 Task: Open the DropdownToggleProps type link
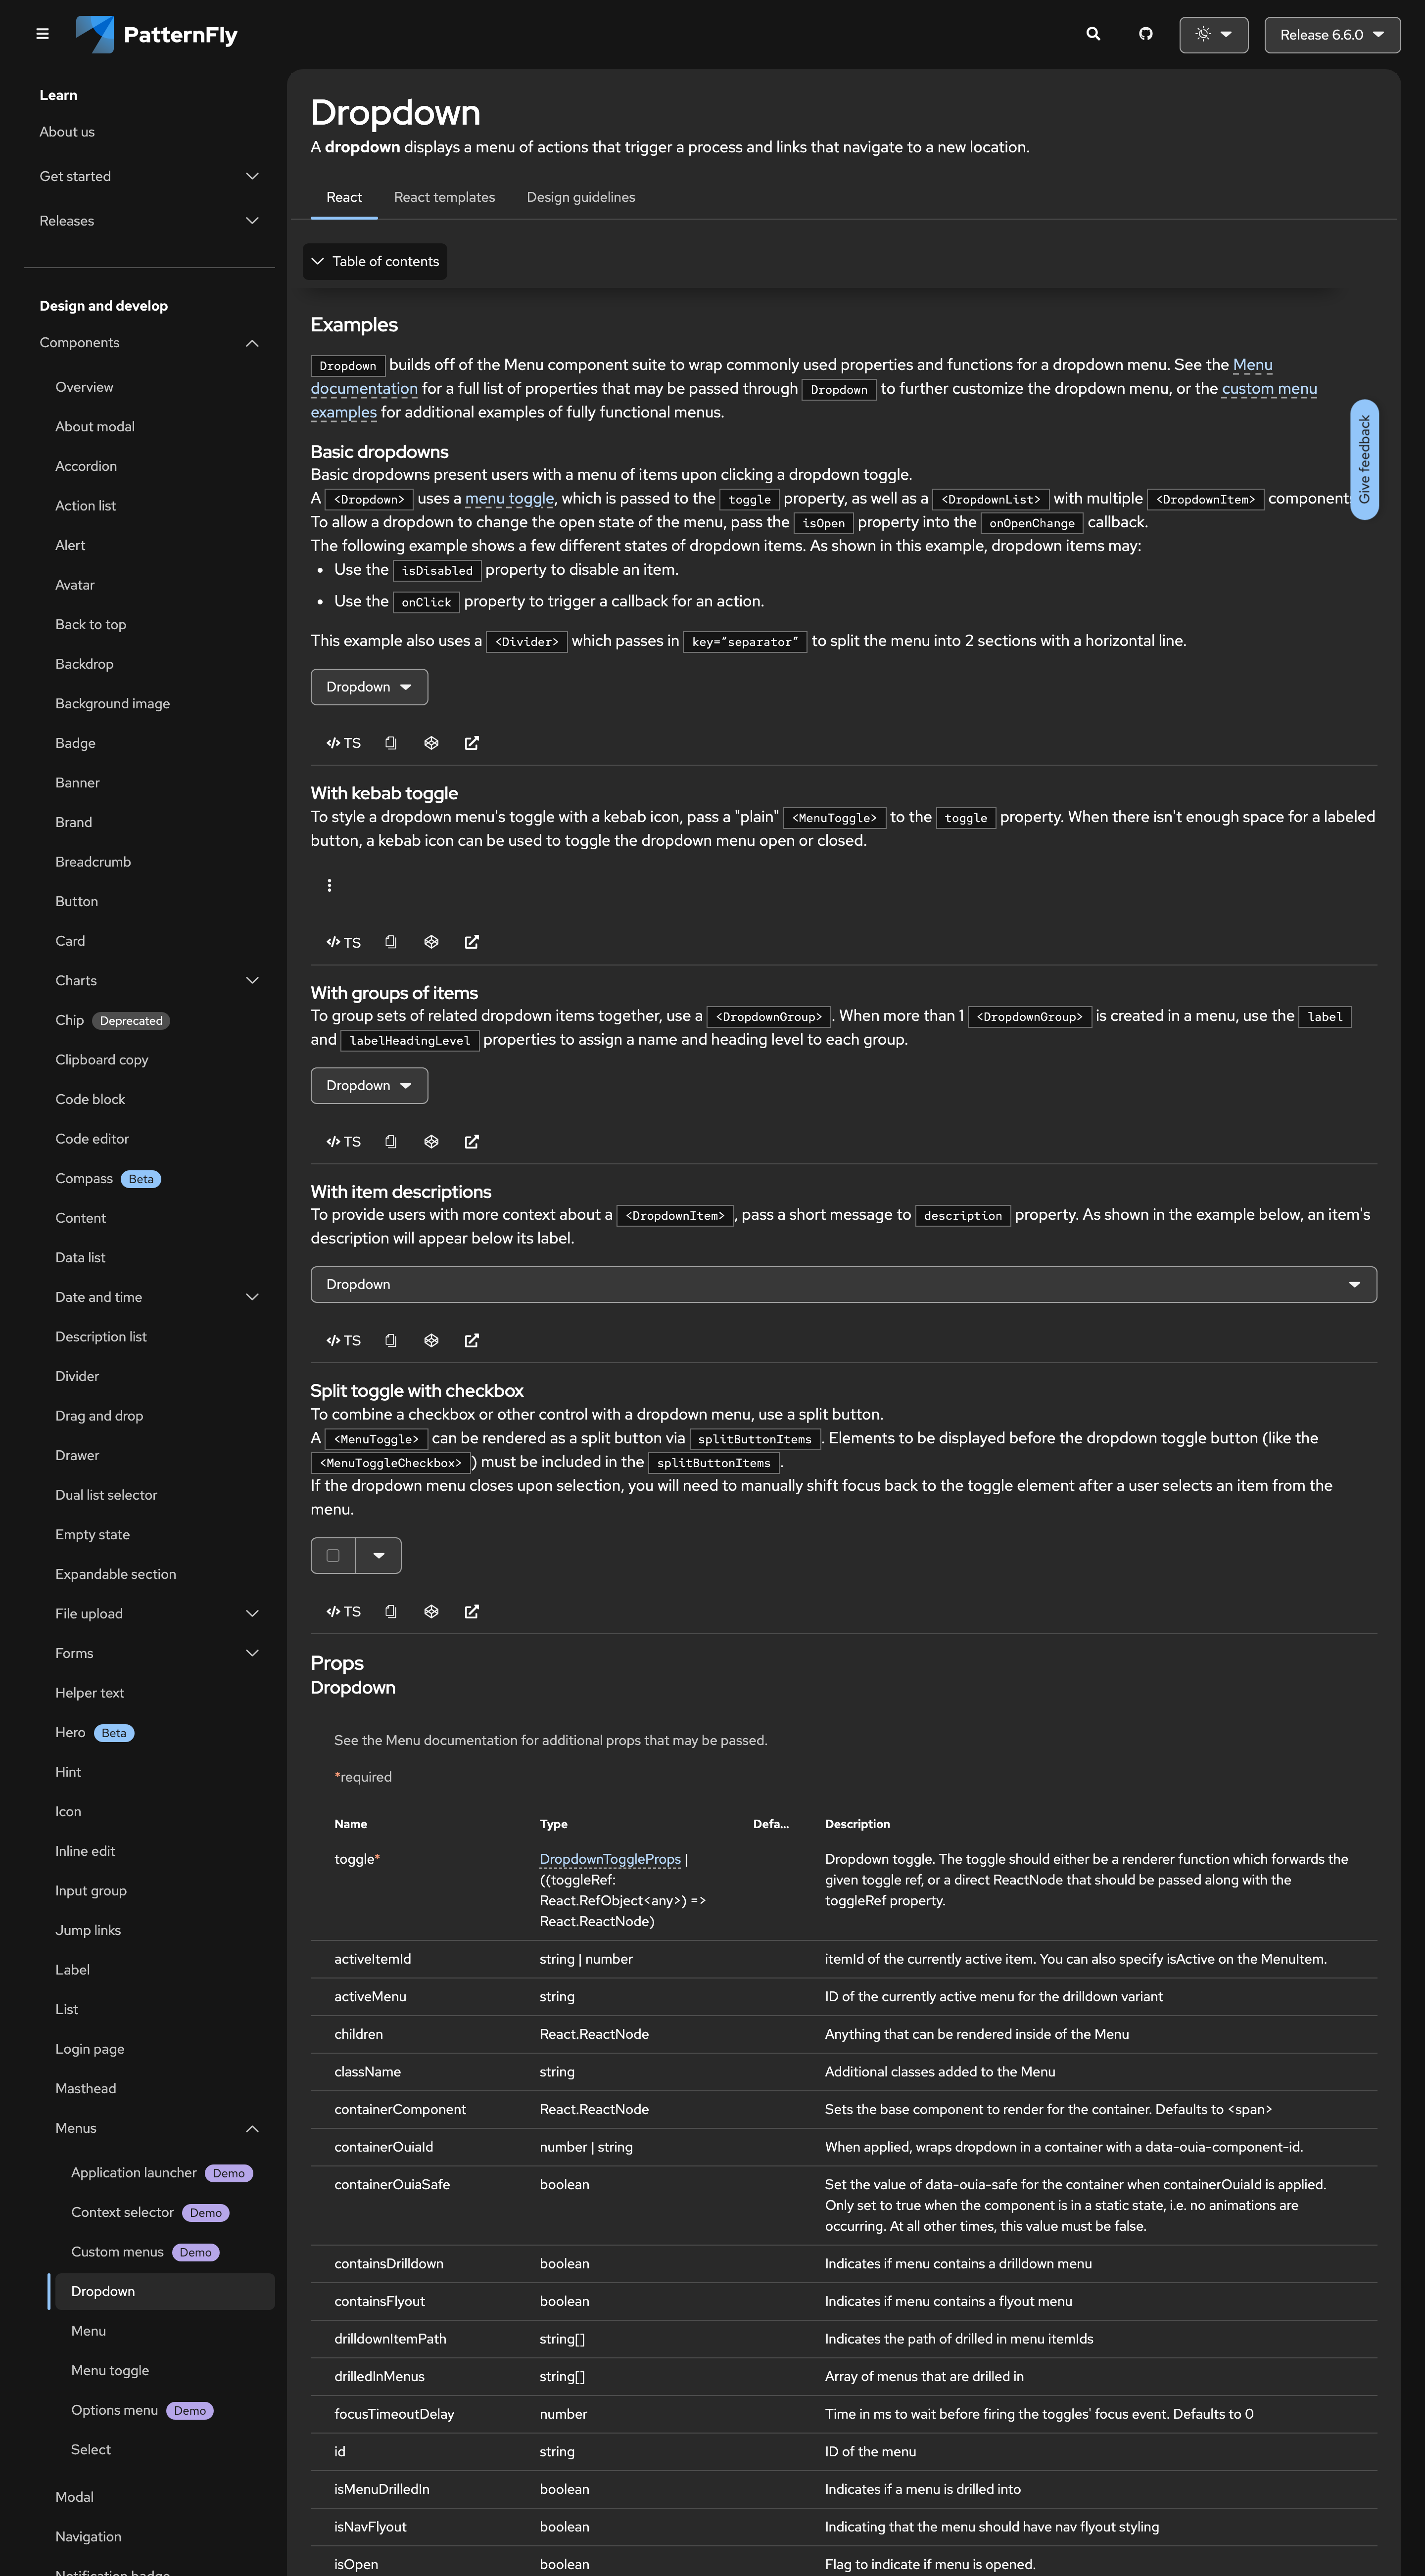pyautogui.click(x=610, y=1859)
